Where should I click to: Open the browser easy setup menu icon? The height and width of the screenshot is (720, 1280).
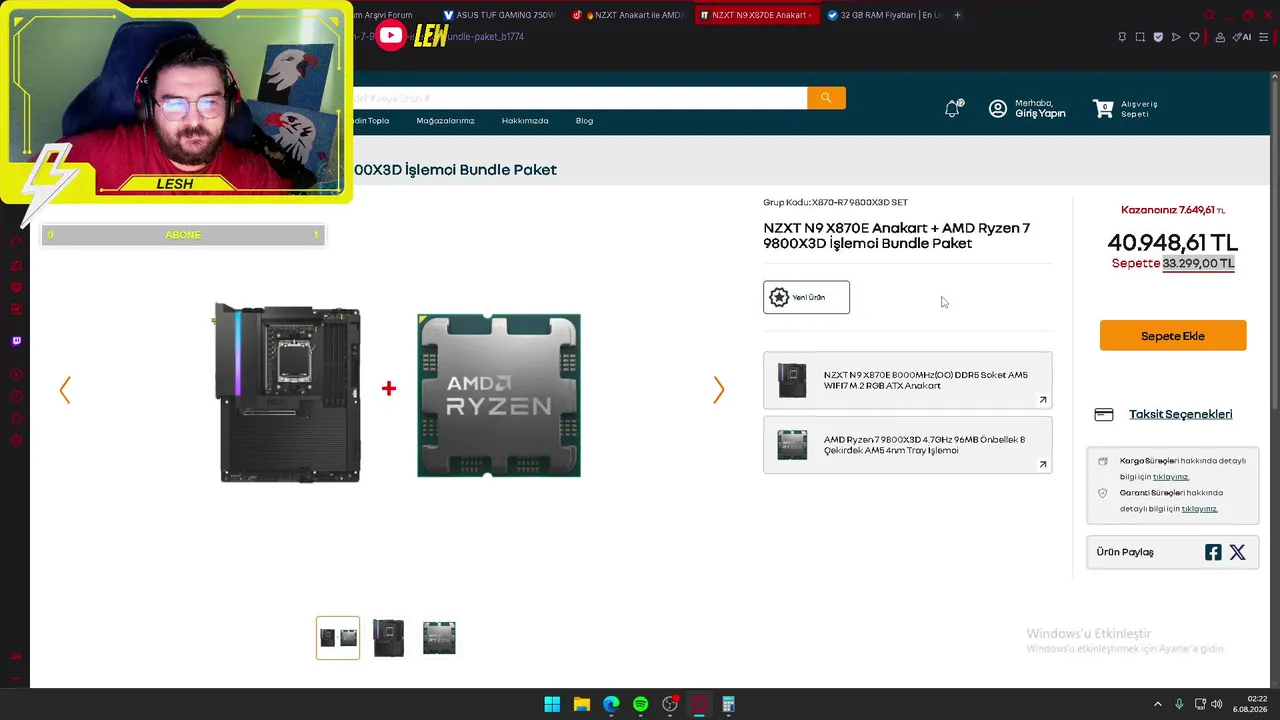[x=1264, y=37]
